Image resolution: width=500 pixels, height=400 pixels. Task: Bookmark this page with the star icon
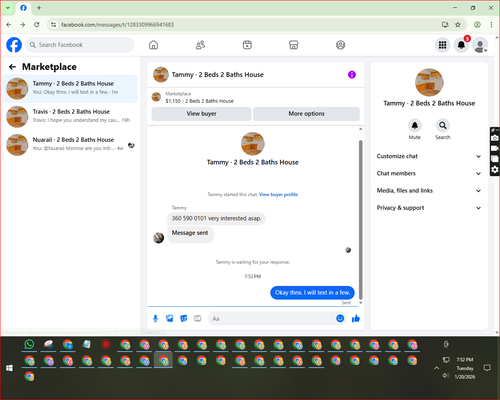pos(458,24)
